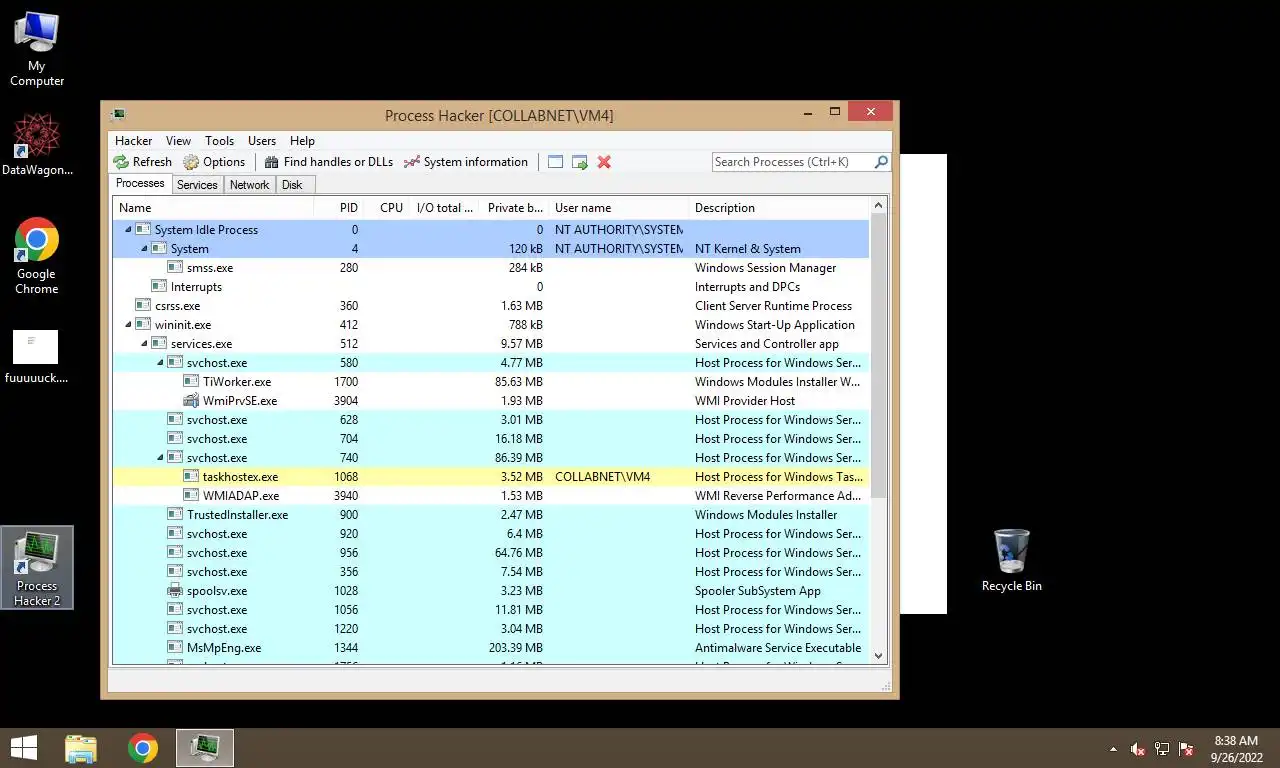Open the Recycle Bin
This screenshot has width=1280, height=768.
tap(1012, 560)
